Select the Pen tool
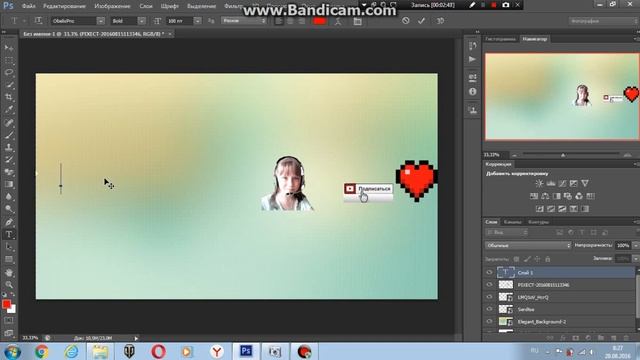This screenshot has width=640, height=360. 9,222
